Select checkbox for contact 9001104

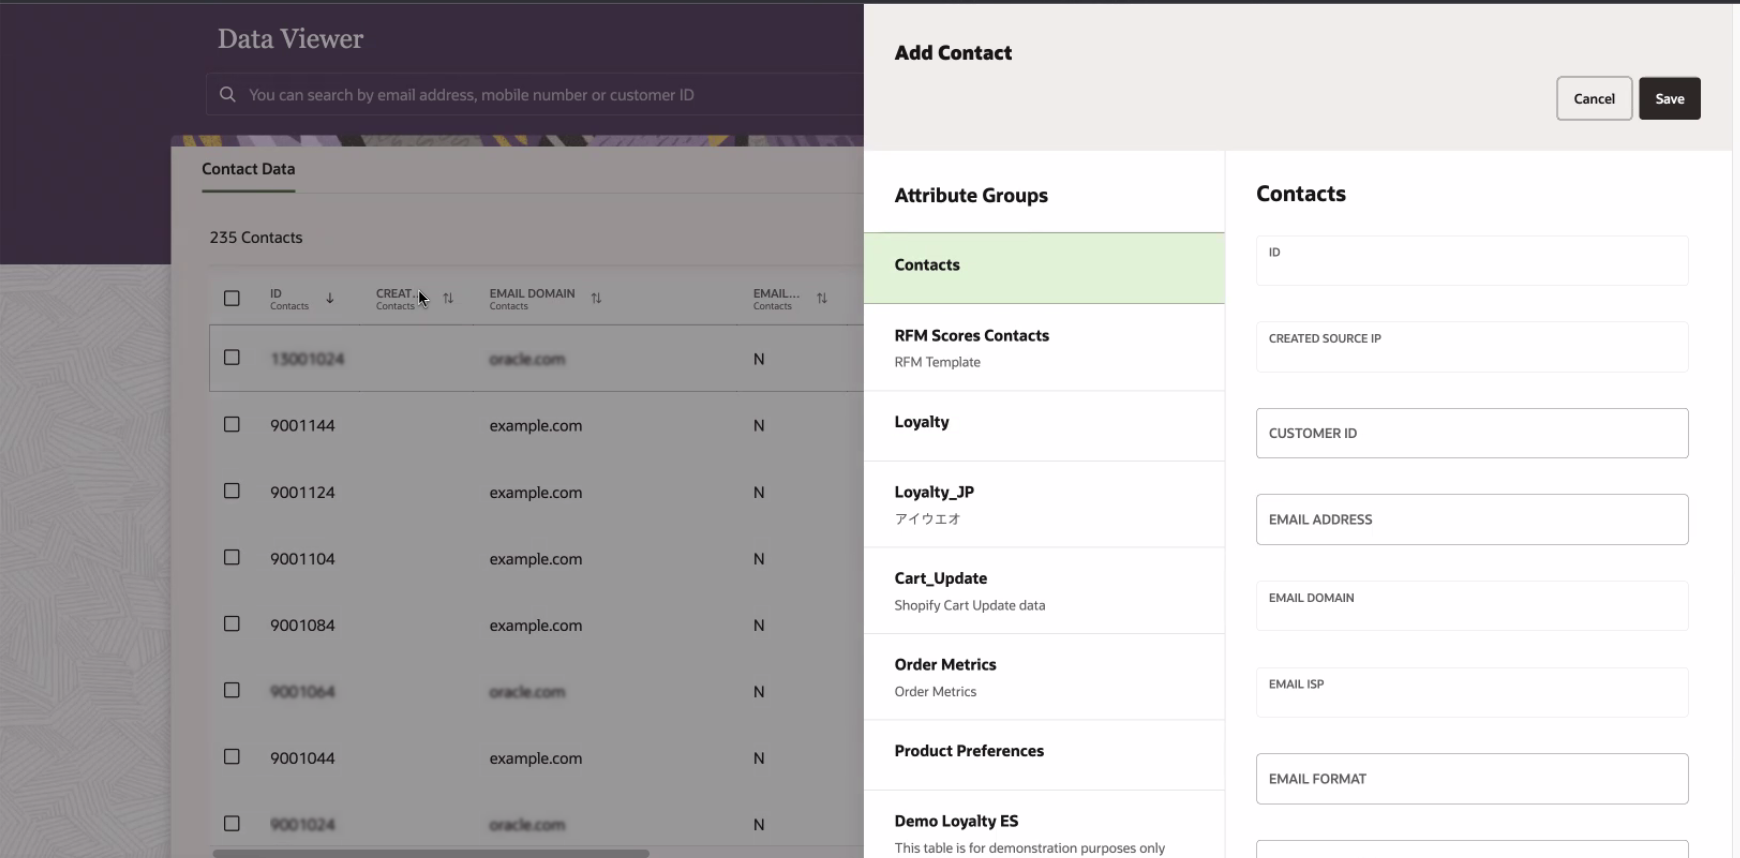click(232, 557)
